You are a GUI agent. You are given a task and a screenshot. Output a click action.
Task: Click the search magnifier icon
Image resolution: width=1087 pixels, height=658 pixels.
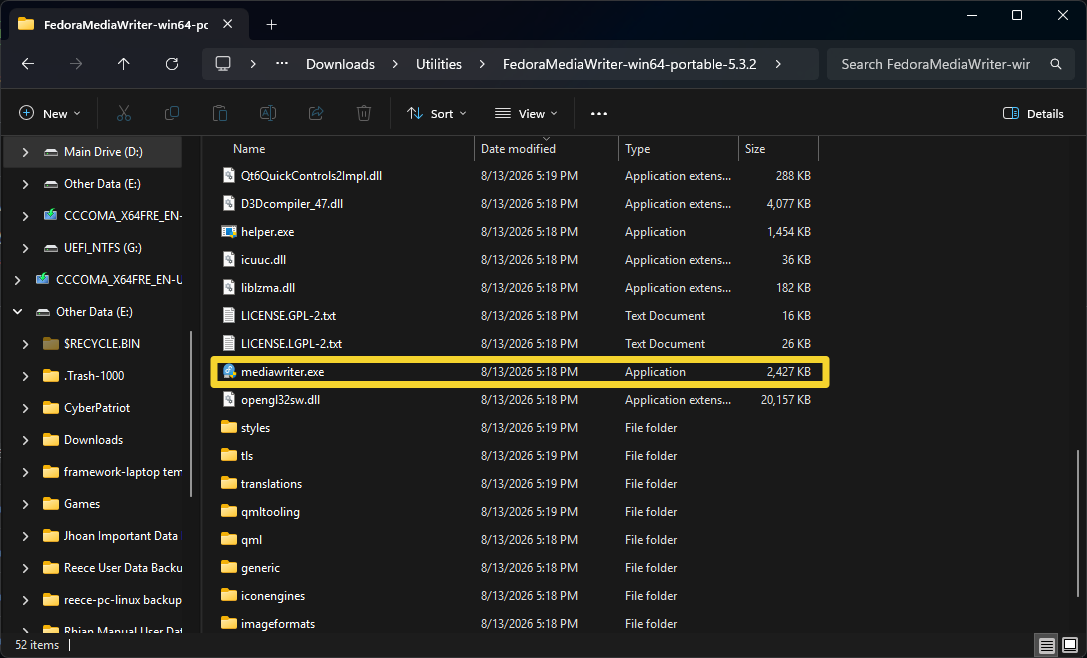coord(1056,64)
